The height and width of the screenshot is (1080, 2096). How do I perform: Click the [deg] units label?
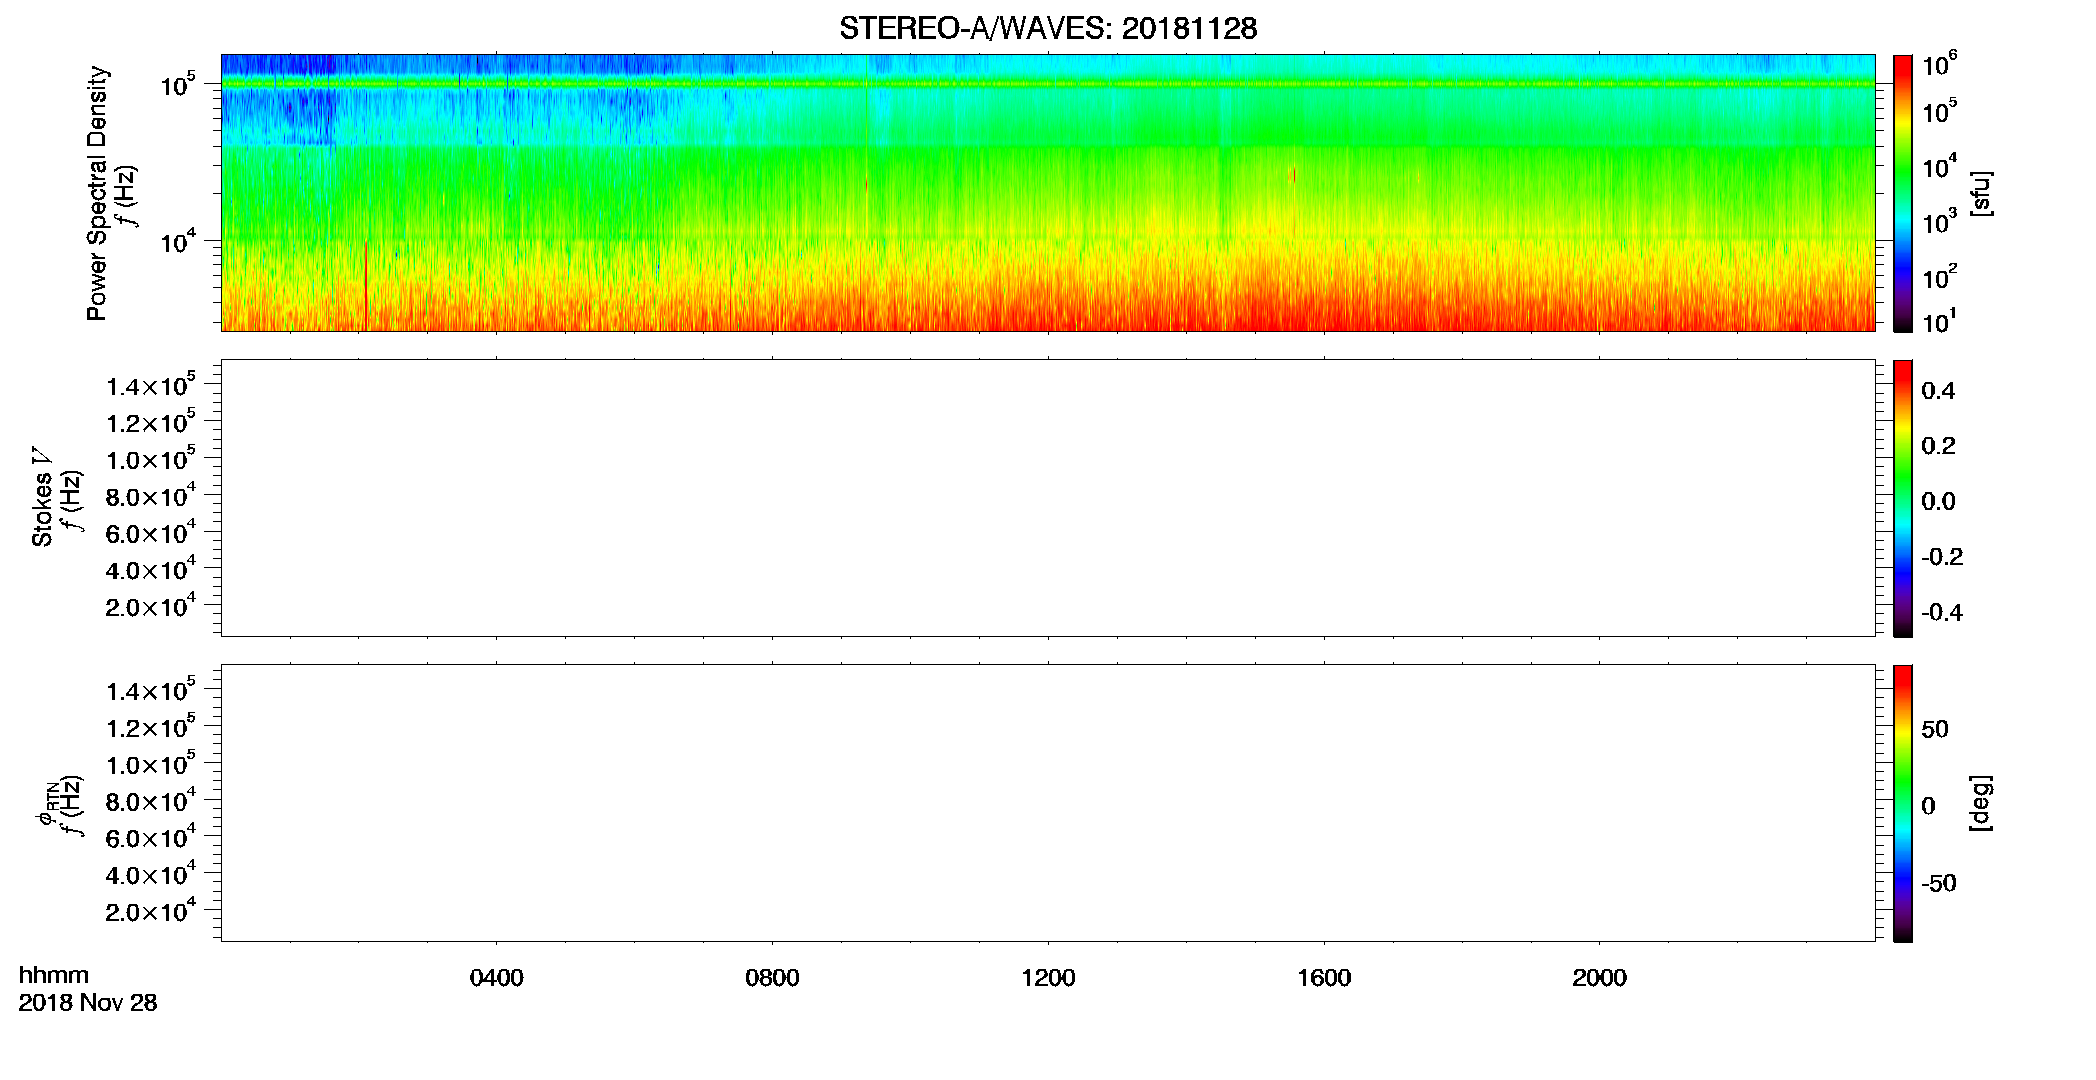point(1981,803)
